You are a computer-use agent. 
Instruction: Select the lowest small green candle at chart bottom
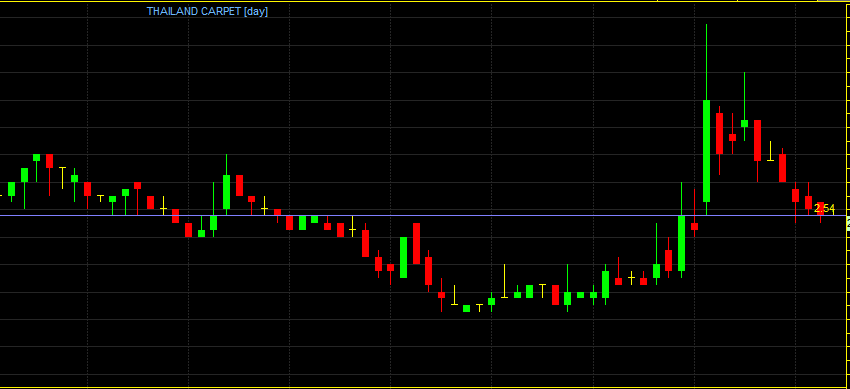click(x=467, y=309)
